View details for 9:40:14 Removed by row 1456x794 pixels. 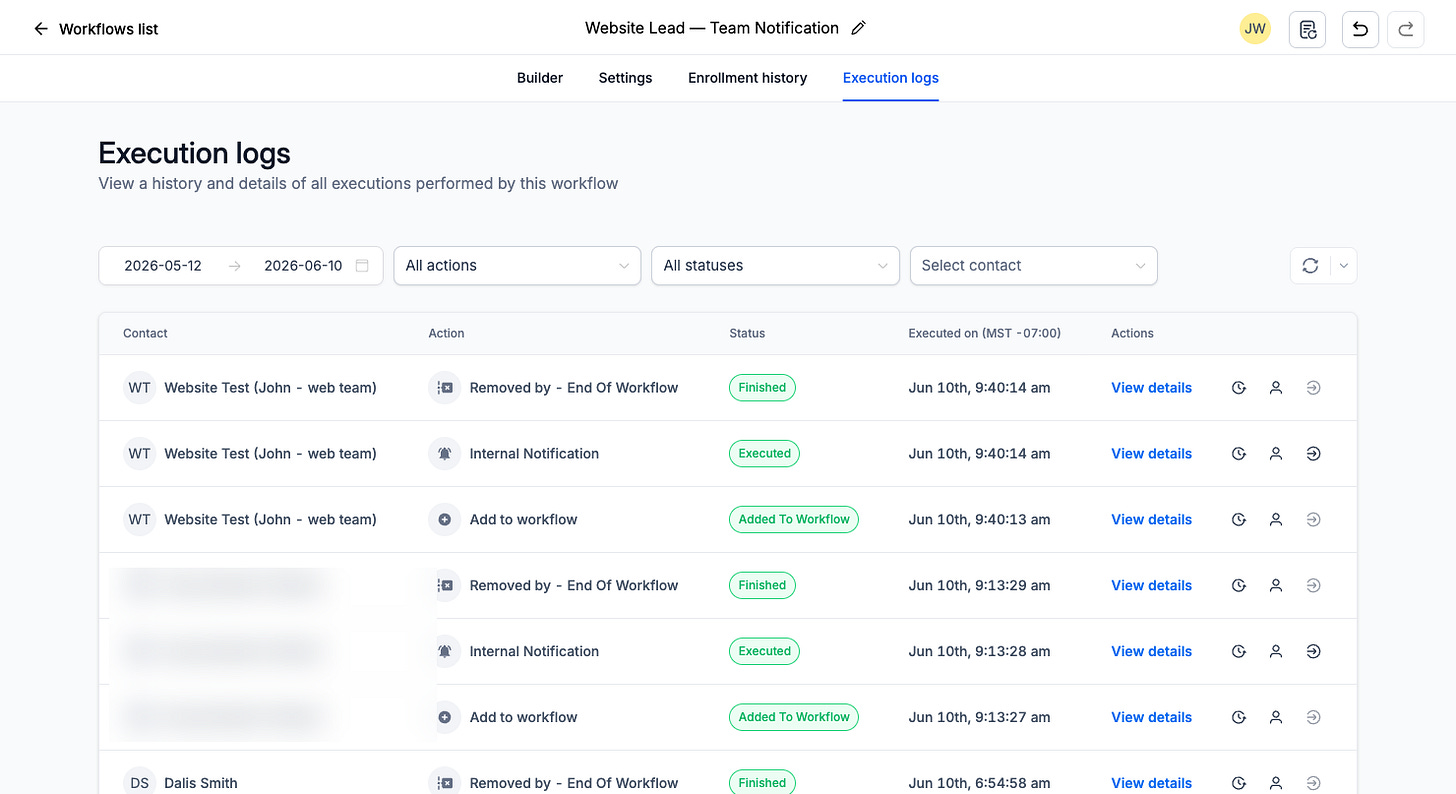point(1152,388)
